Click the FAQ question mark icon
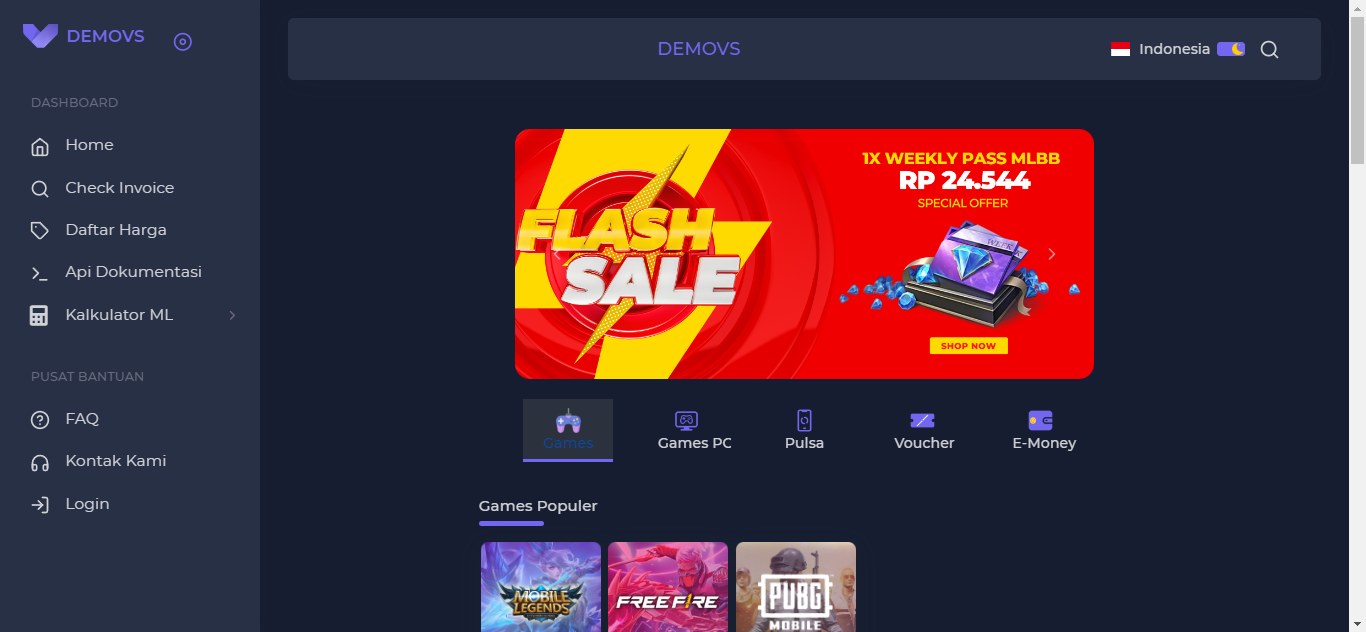The image size is (1366, 632). pyautogui.click(x=40, y=420)
